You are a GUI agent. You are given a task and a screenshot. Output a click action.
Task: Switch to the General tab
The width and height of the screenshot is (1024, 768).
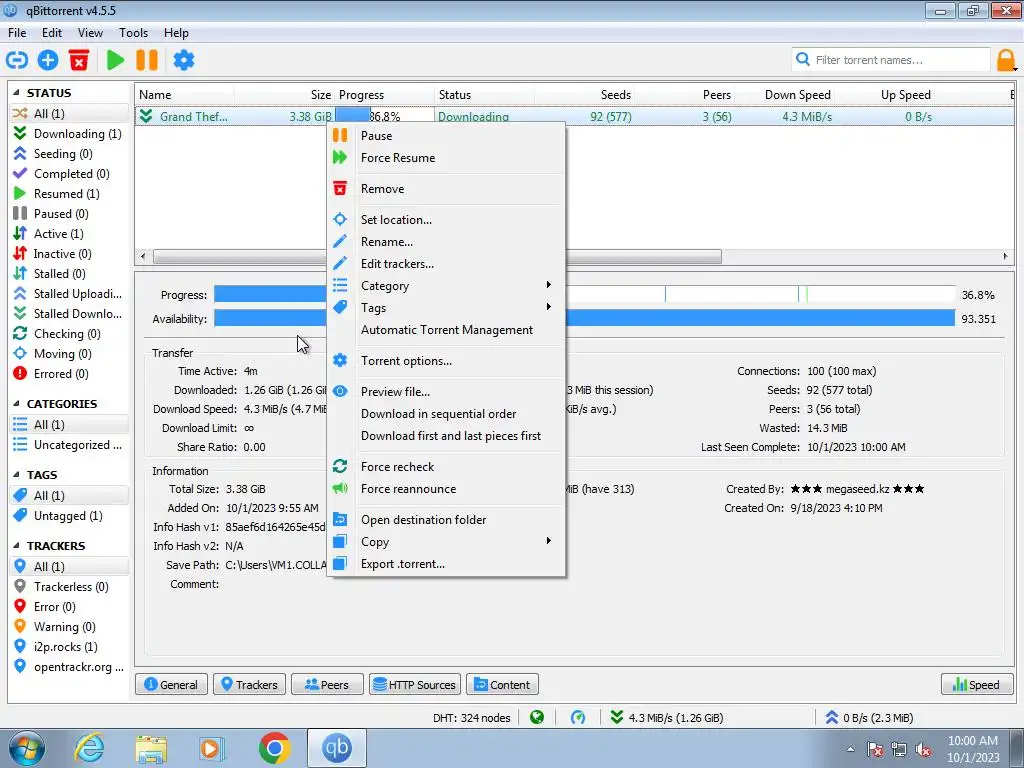[171, 684]
